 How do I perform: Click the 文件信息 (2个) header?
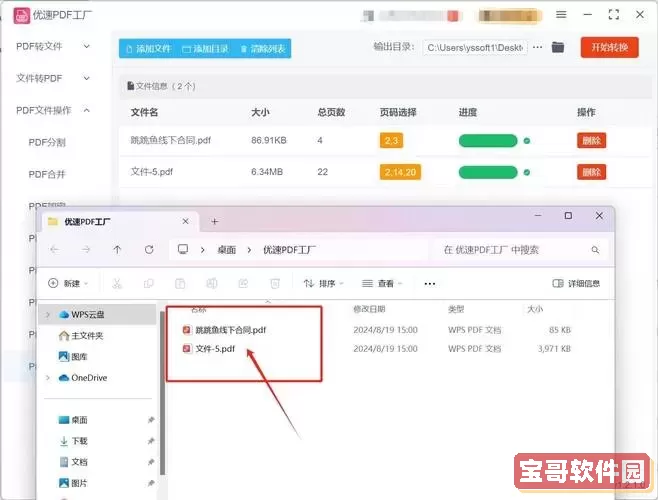coord(162,86)
